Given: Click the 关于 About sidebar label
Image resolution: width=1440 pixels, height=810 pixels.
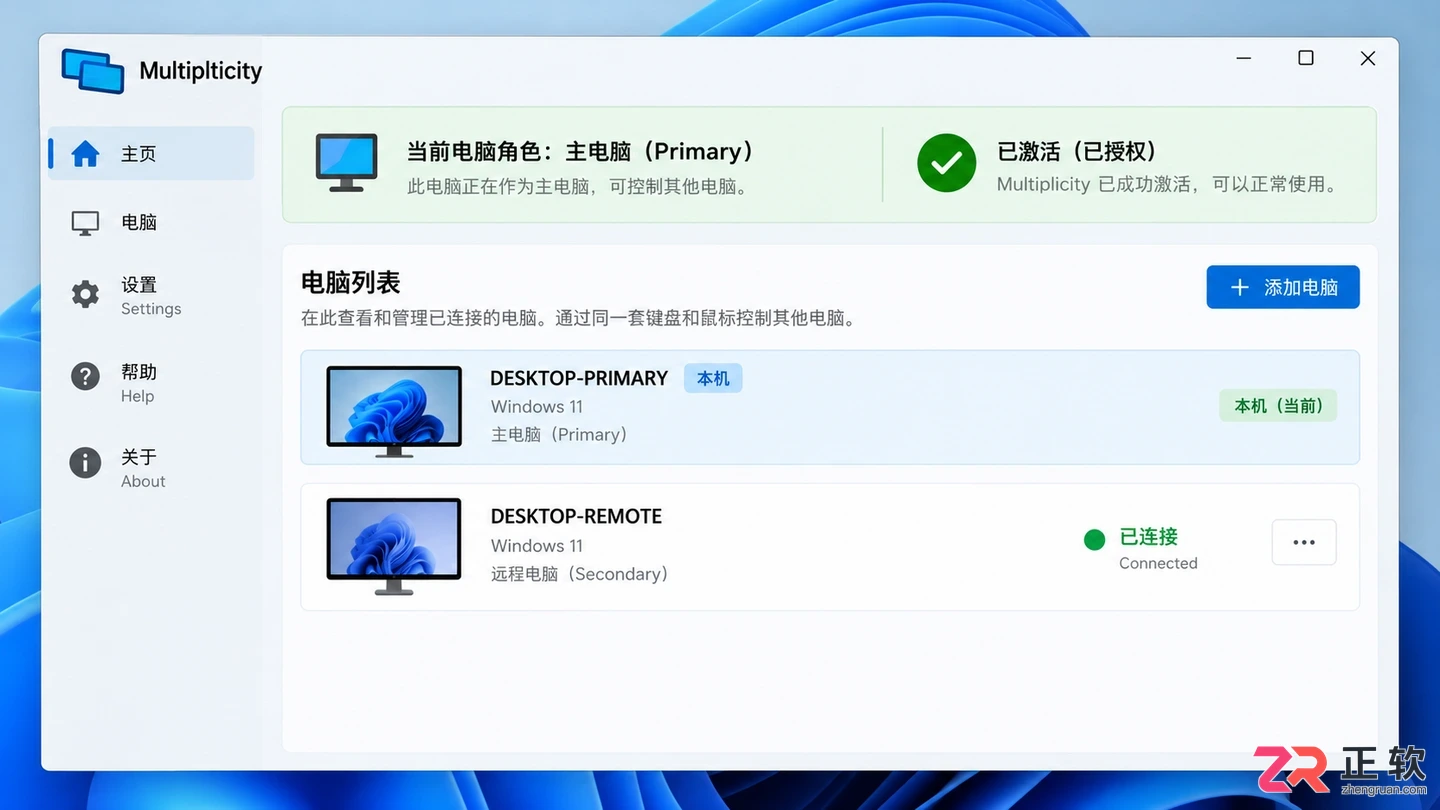Looking at the screenshot, I should click(143, 468).
